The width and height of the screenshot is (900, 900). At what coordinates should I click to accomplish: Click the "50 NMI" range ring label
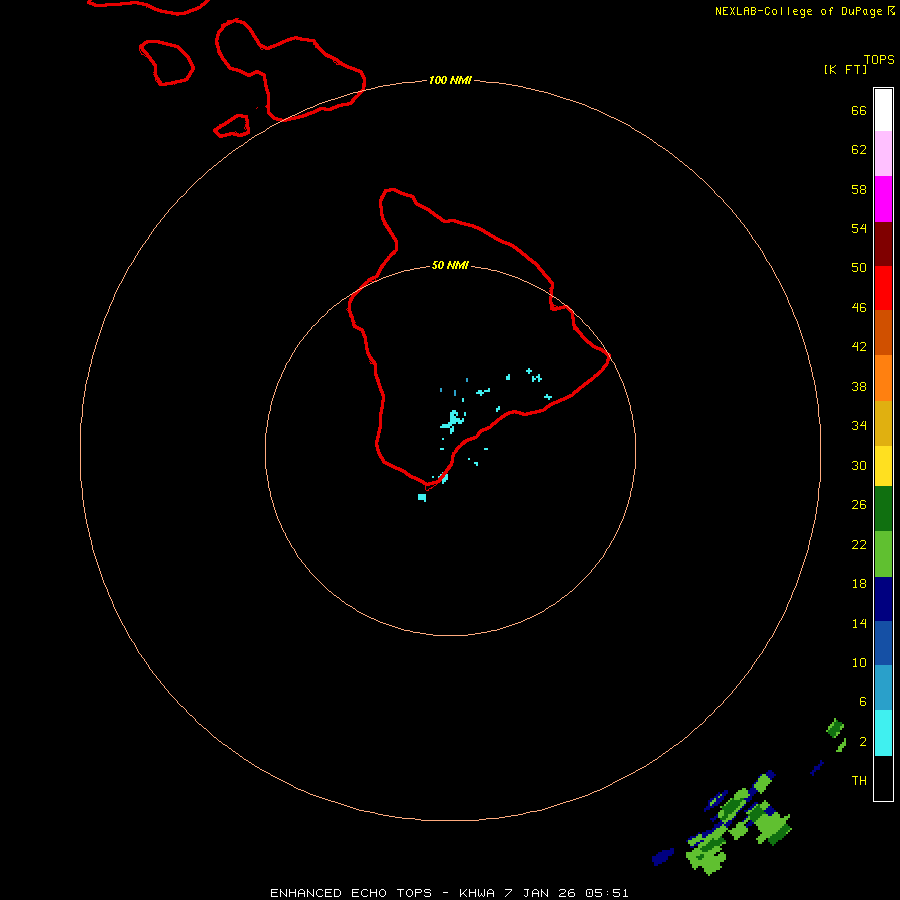coord(450,265)
